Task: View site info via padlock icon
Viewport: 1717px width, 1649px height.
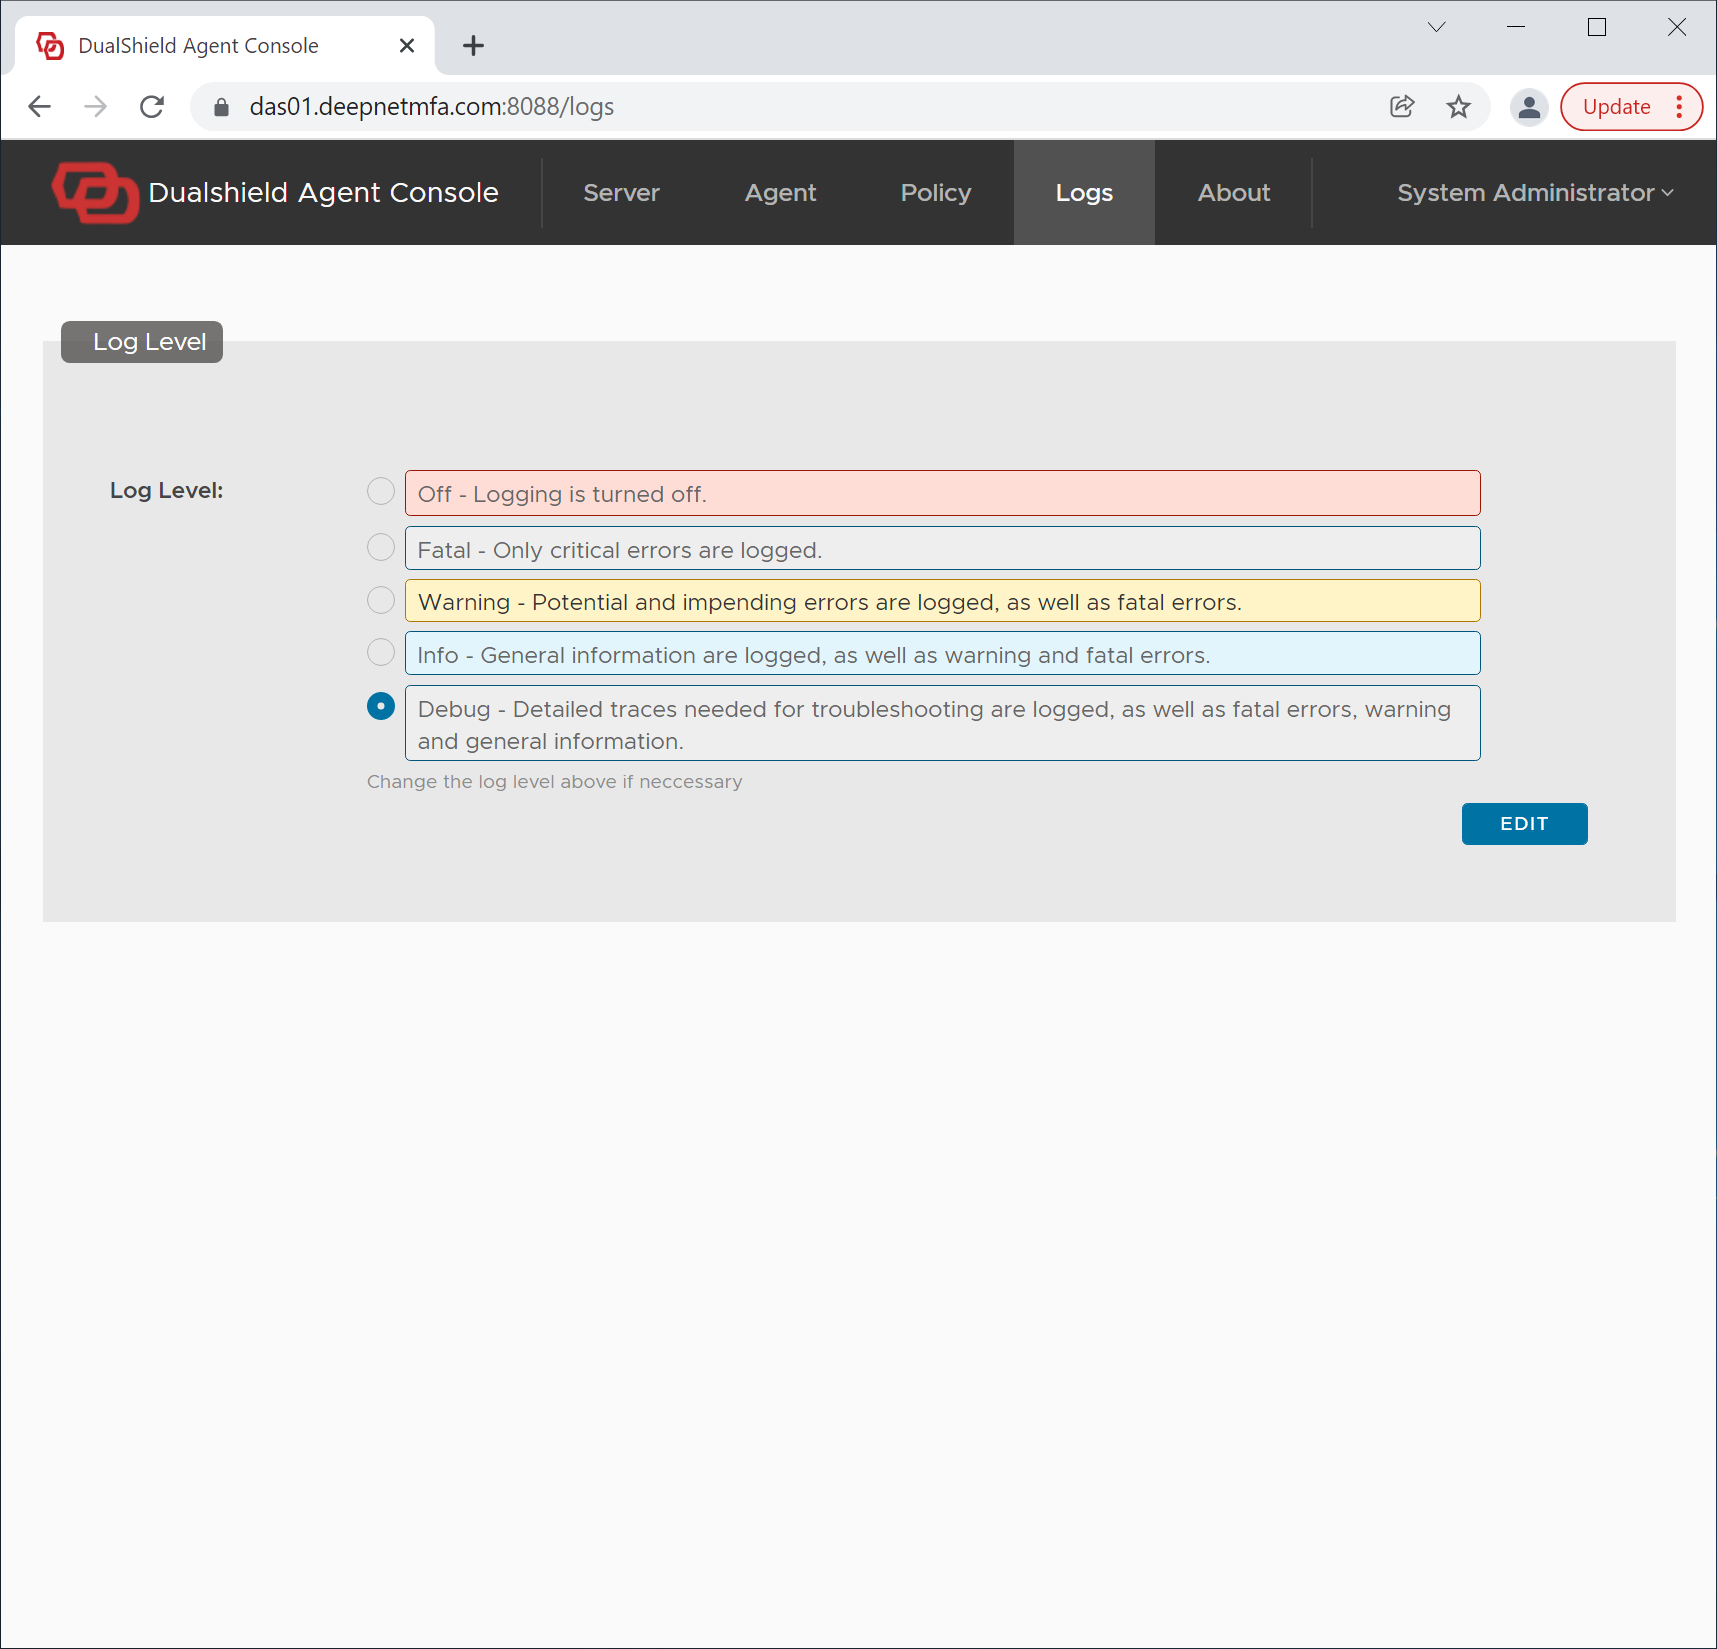Action: tap(222, 107)
